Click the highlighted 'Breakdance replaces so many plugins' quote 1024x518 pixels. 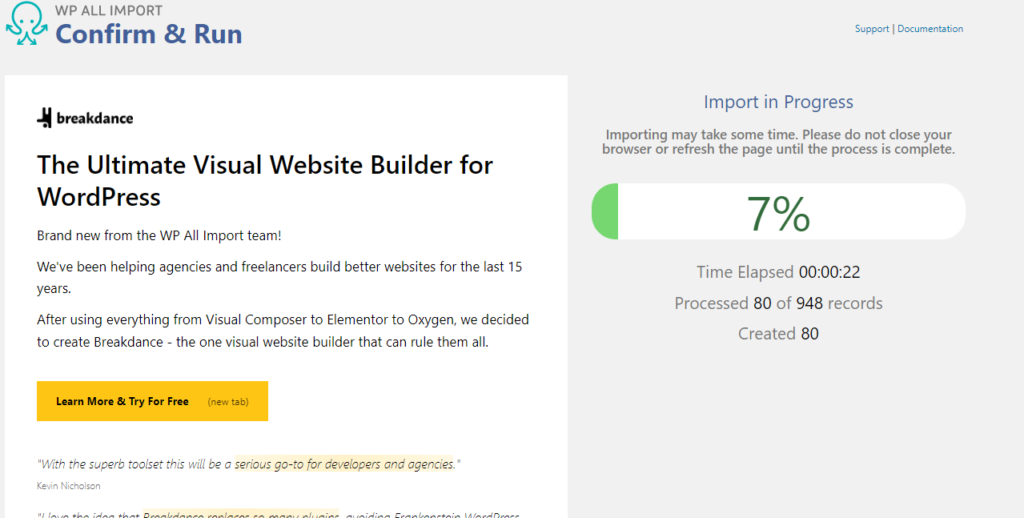point(240,515)
